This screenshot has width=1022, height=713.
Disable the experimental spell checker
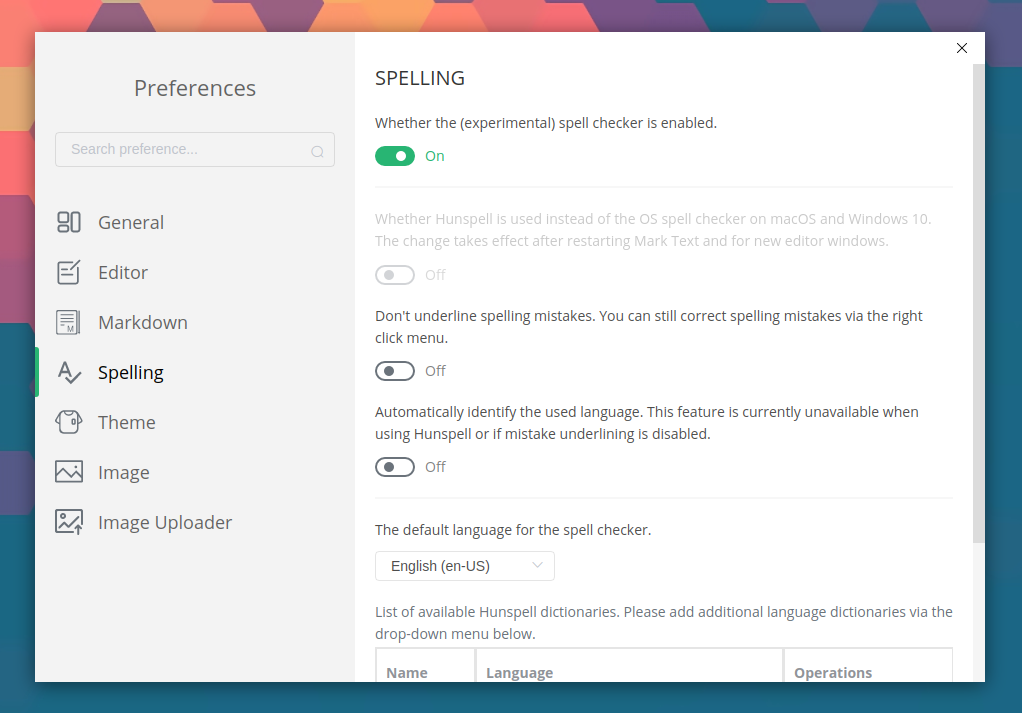click(395, 156)
